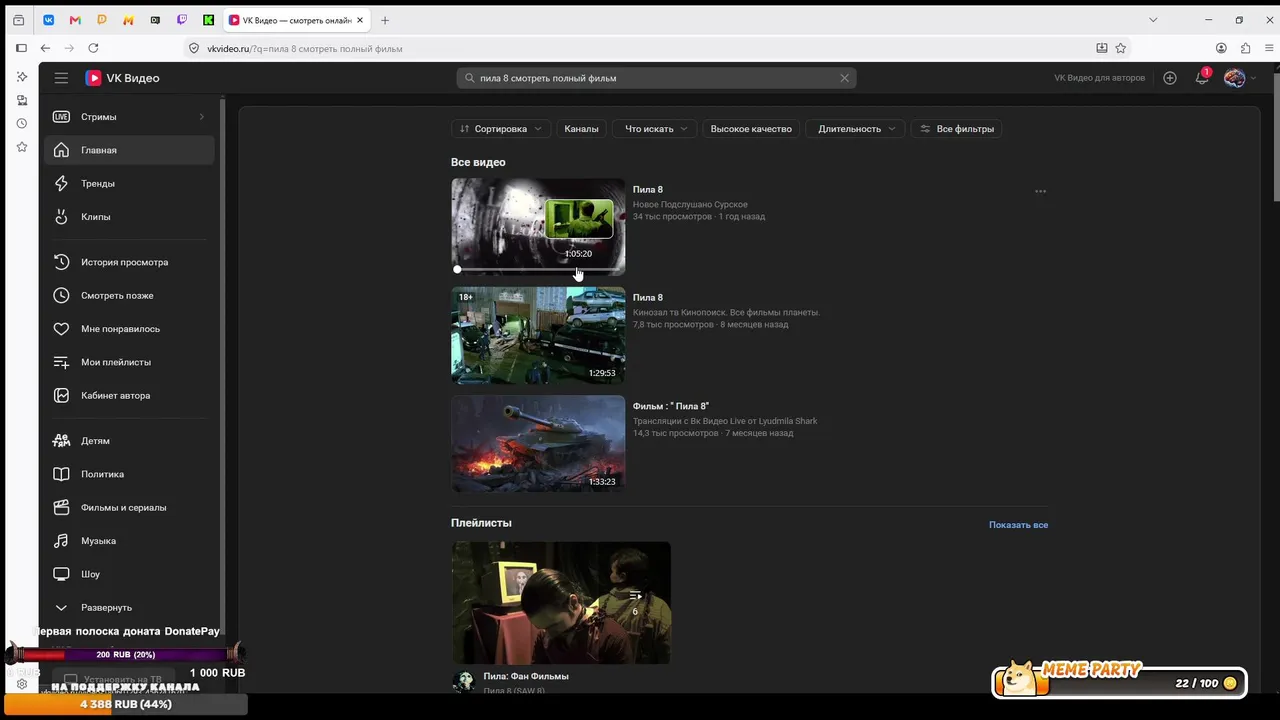Open the Музыка section
This screenshot has width=1280, height=720.
[x=129, y=541]
